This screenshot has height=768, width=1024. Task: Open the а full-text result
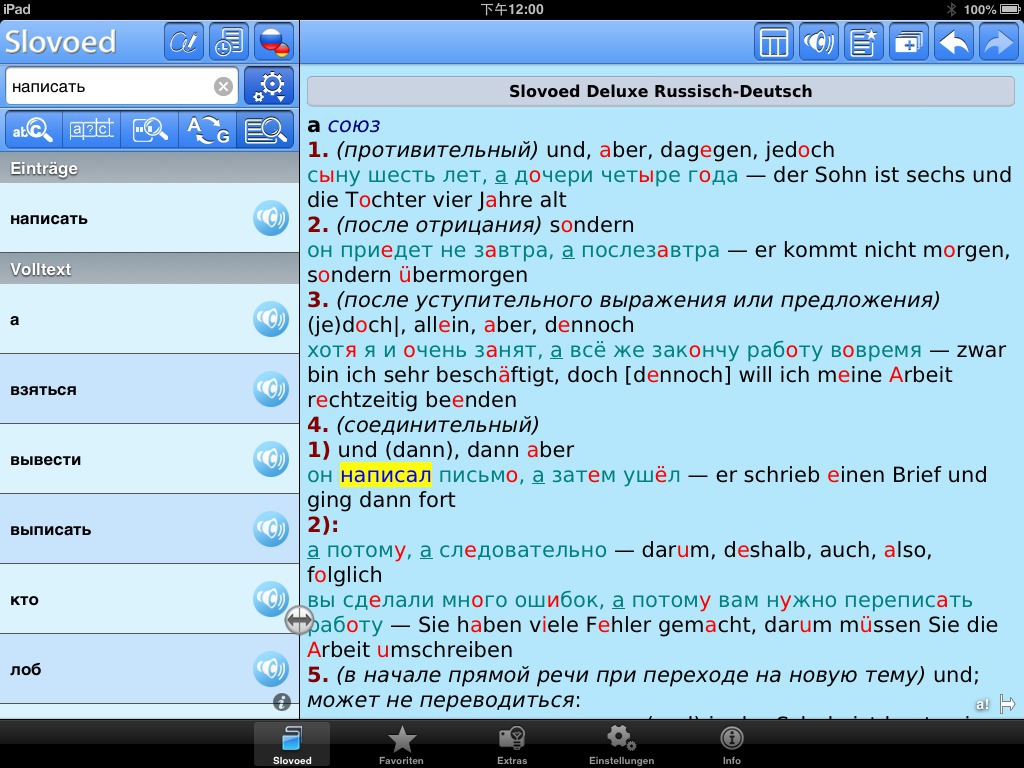pyautogui.click(x=150, y=319)
